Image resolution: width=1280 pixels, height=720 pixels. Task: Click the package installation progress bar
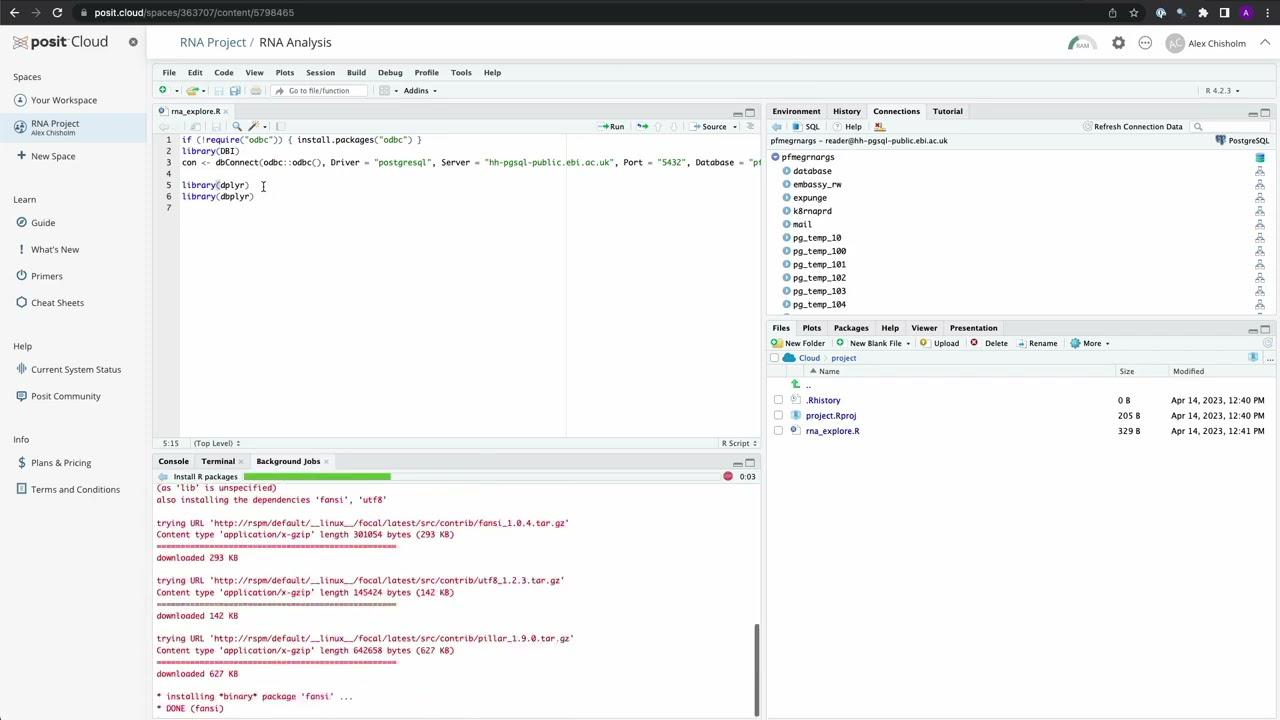pos(316,476)
